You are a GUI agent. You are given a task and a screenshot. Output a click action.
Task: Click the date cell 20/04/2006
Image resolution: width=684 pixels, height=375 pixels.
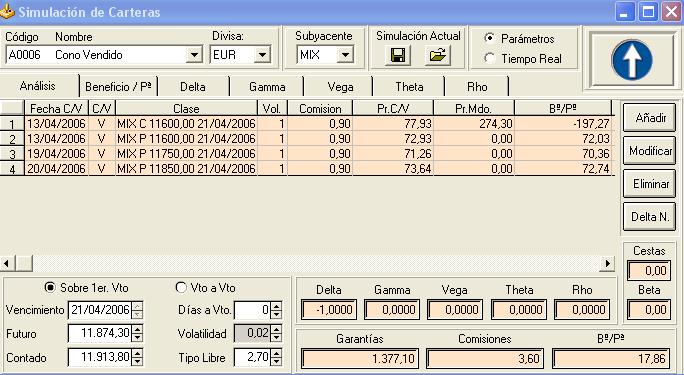(56, 168)
